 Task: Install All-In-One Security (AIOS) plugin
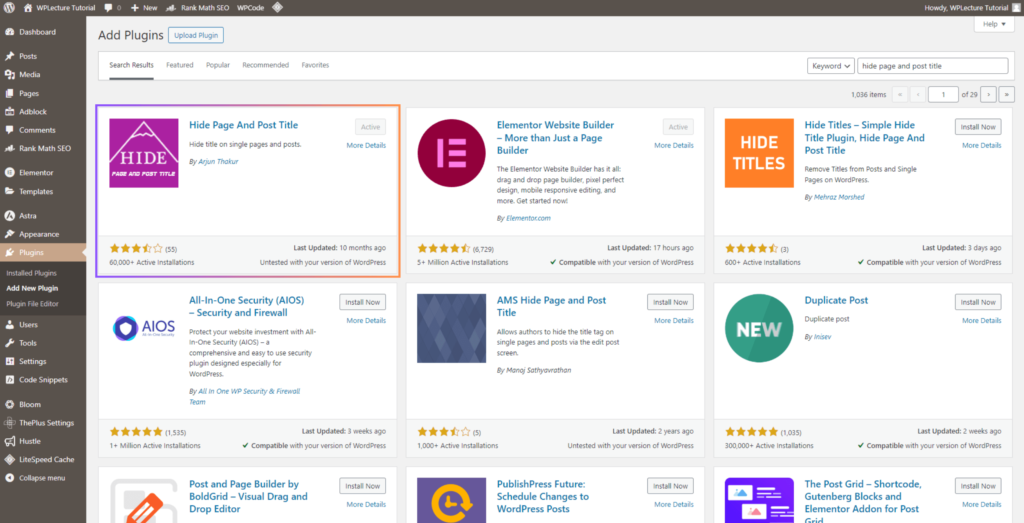pyautogui.click(x=362, y=302)
